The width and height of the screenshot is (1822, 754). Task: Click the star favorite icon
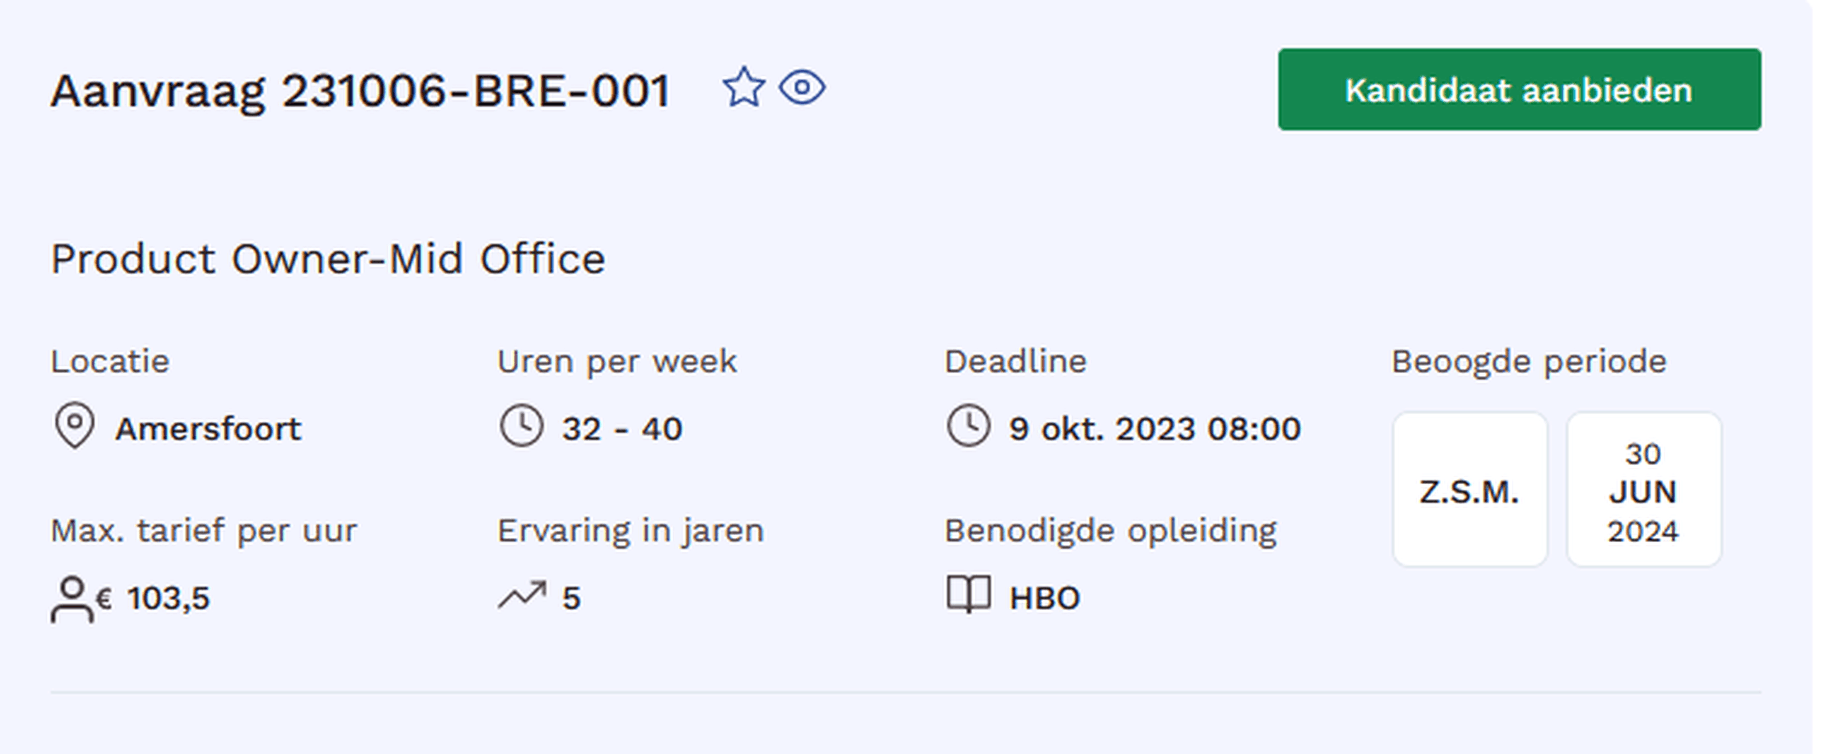point(743,88)
